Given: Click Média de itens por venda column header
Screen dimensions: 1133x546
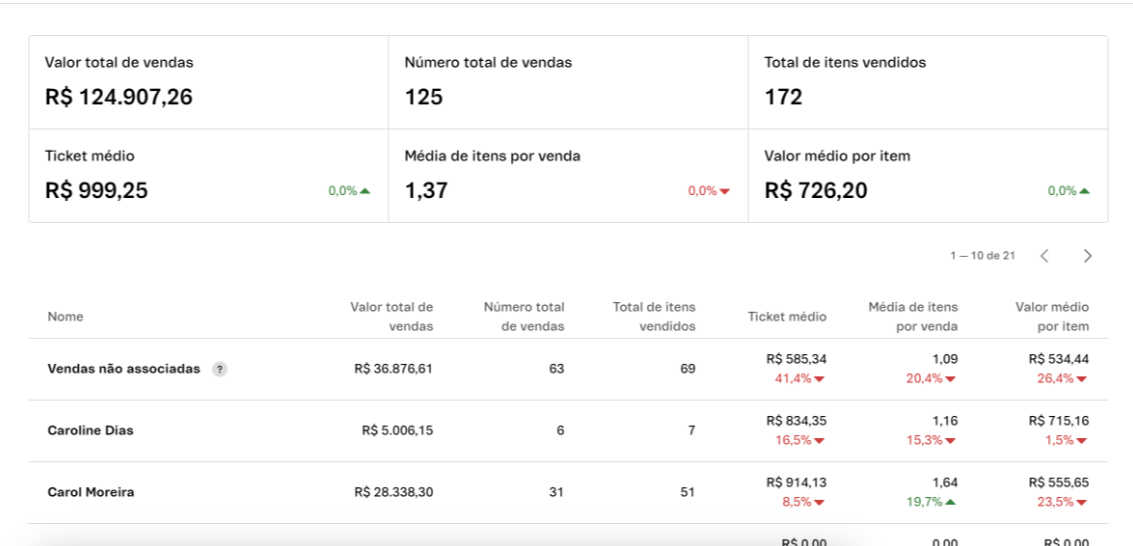Looking at the screenshot, I should pyautogui.click(x=912, y=316).
